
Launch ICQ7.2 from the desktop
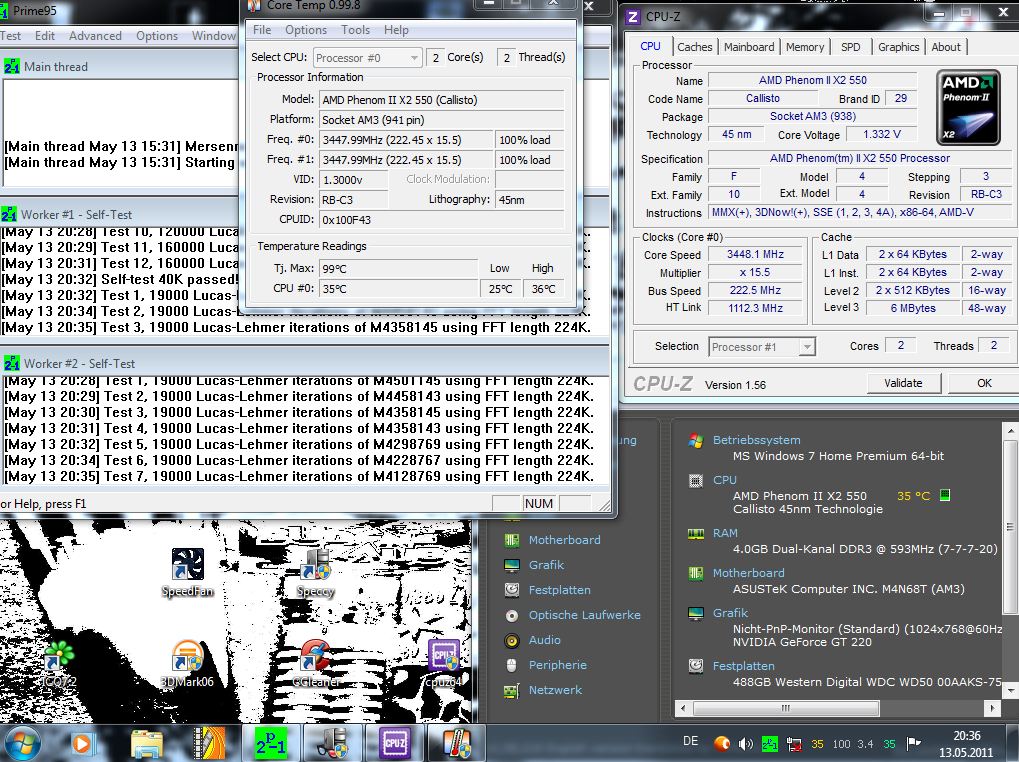click(x=58, y=663)
